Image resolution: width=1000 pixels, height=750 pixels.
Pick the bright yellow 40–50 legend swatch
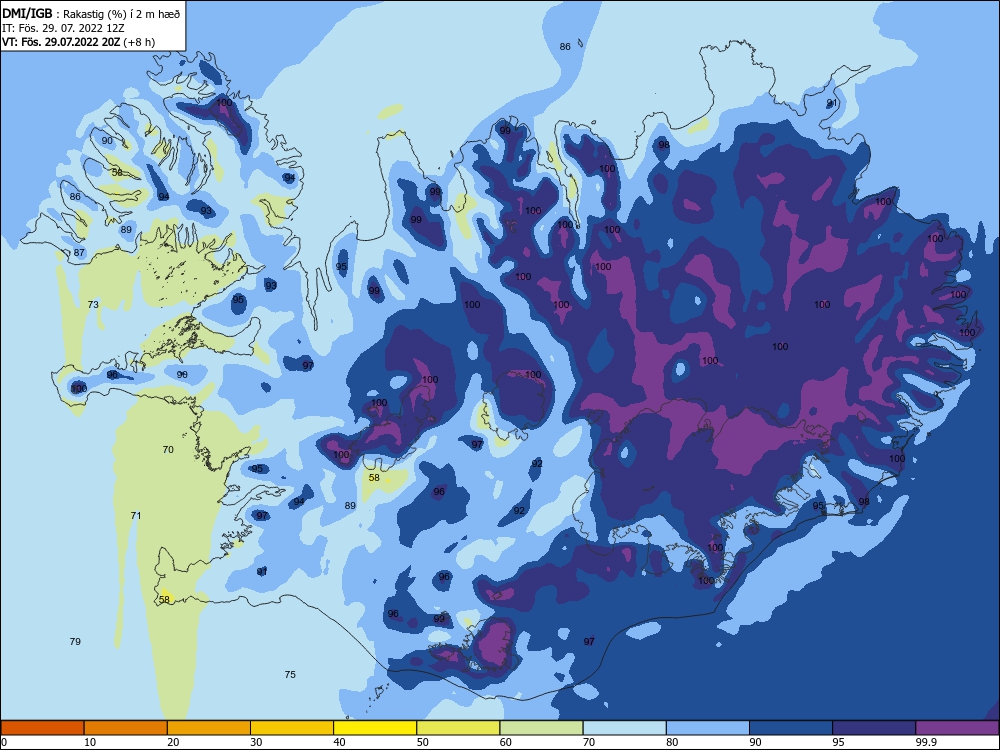click(x=375, y=728)
